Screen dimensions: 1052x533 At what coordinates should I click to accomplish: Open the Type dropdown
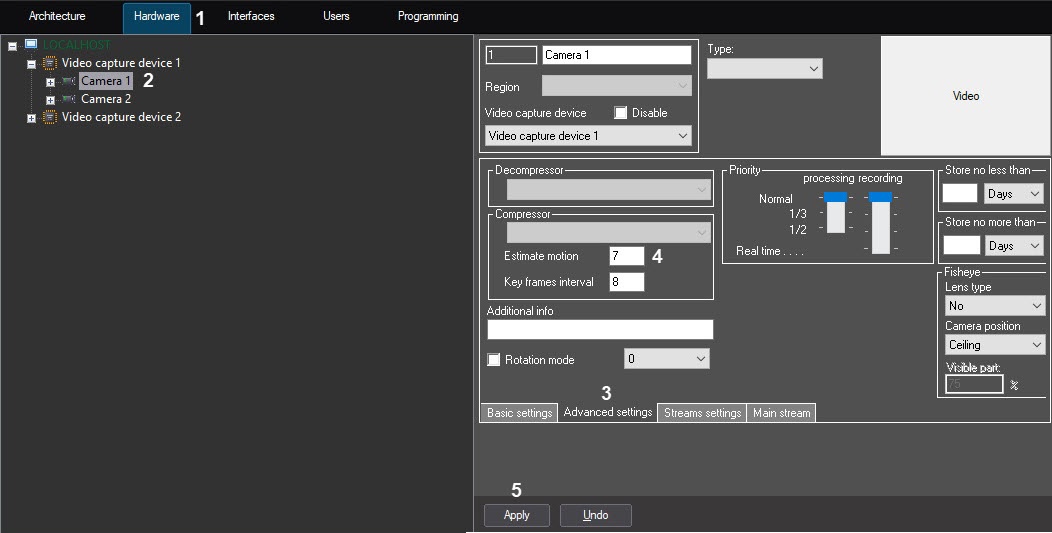coord(764,69)
